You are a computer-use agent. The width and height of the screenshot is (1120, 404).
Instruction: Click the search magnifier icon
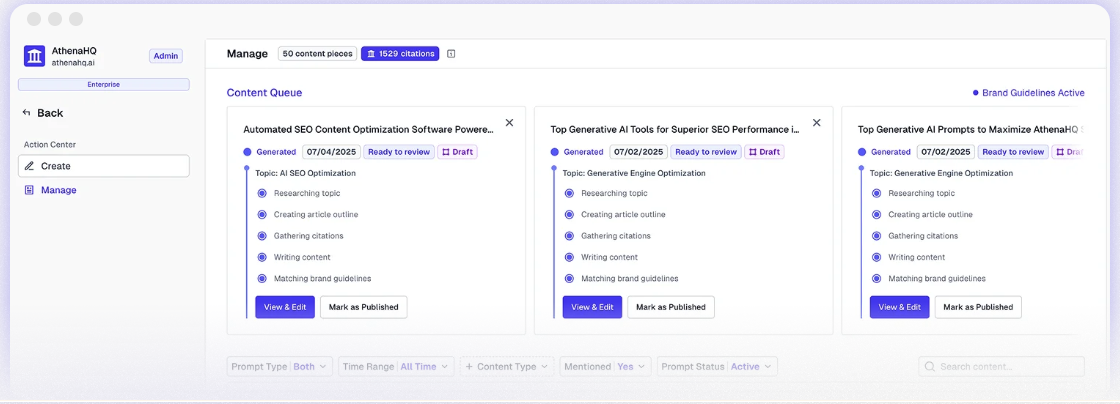(x=930, y=367)
